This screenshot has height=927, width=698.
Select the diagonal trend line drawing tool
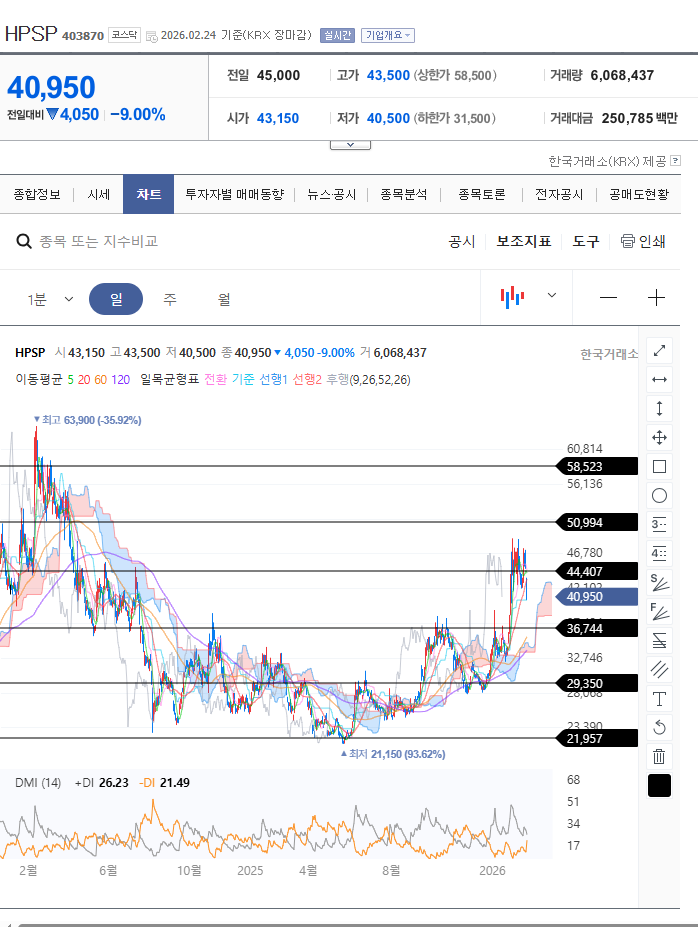[659, 351]
